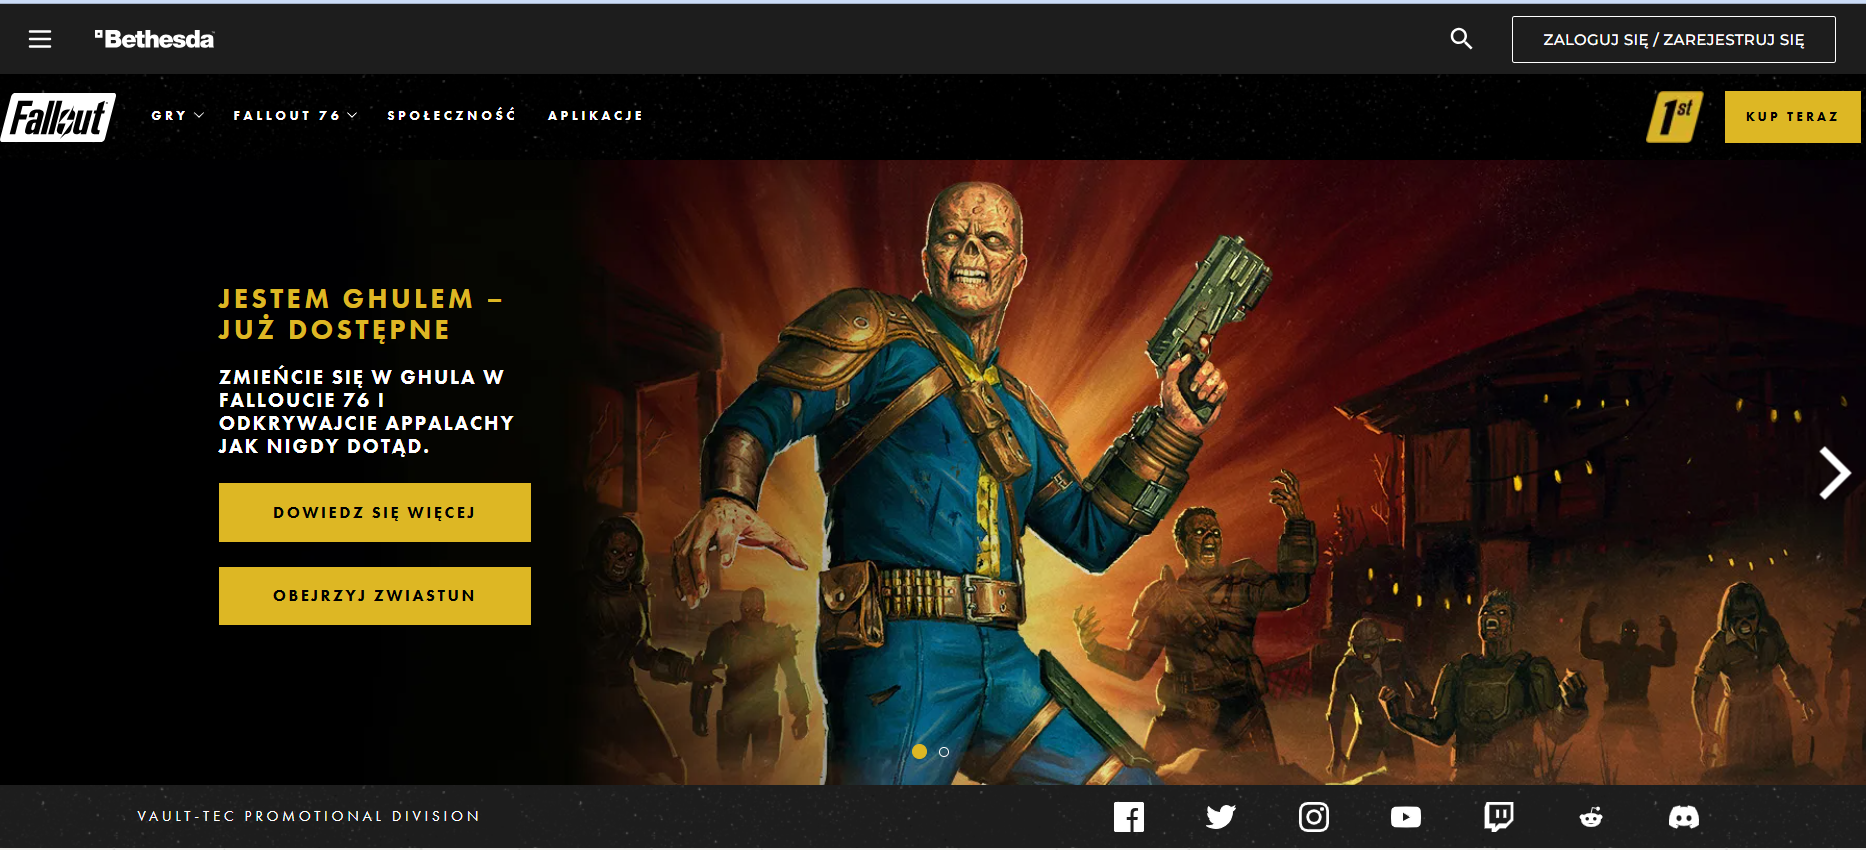Expand the GRY dropdown menu
The width and height of the screenshot is (1866, 850).
pyautogui.click(x=177, y=116)
